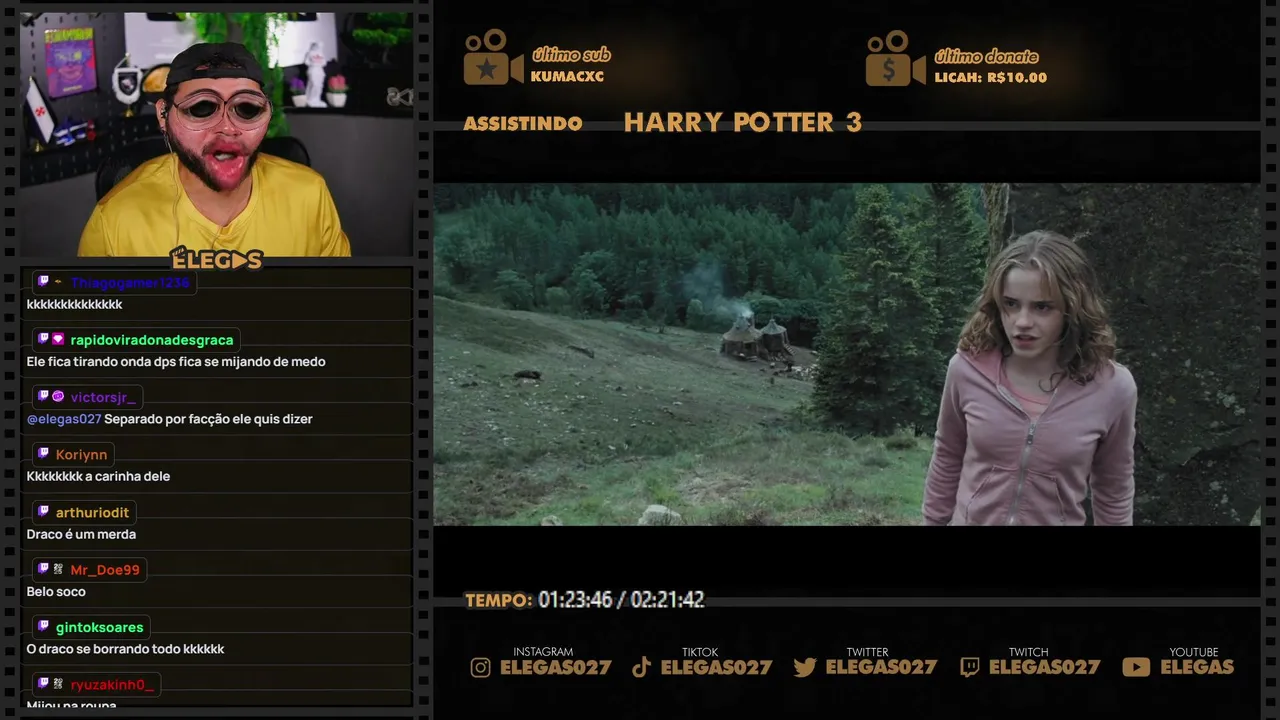This screenshot has height=720, width=1280.
Task: Click message 'Draco é um merda'
Action: point(81,534)
